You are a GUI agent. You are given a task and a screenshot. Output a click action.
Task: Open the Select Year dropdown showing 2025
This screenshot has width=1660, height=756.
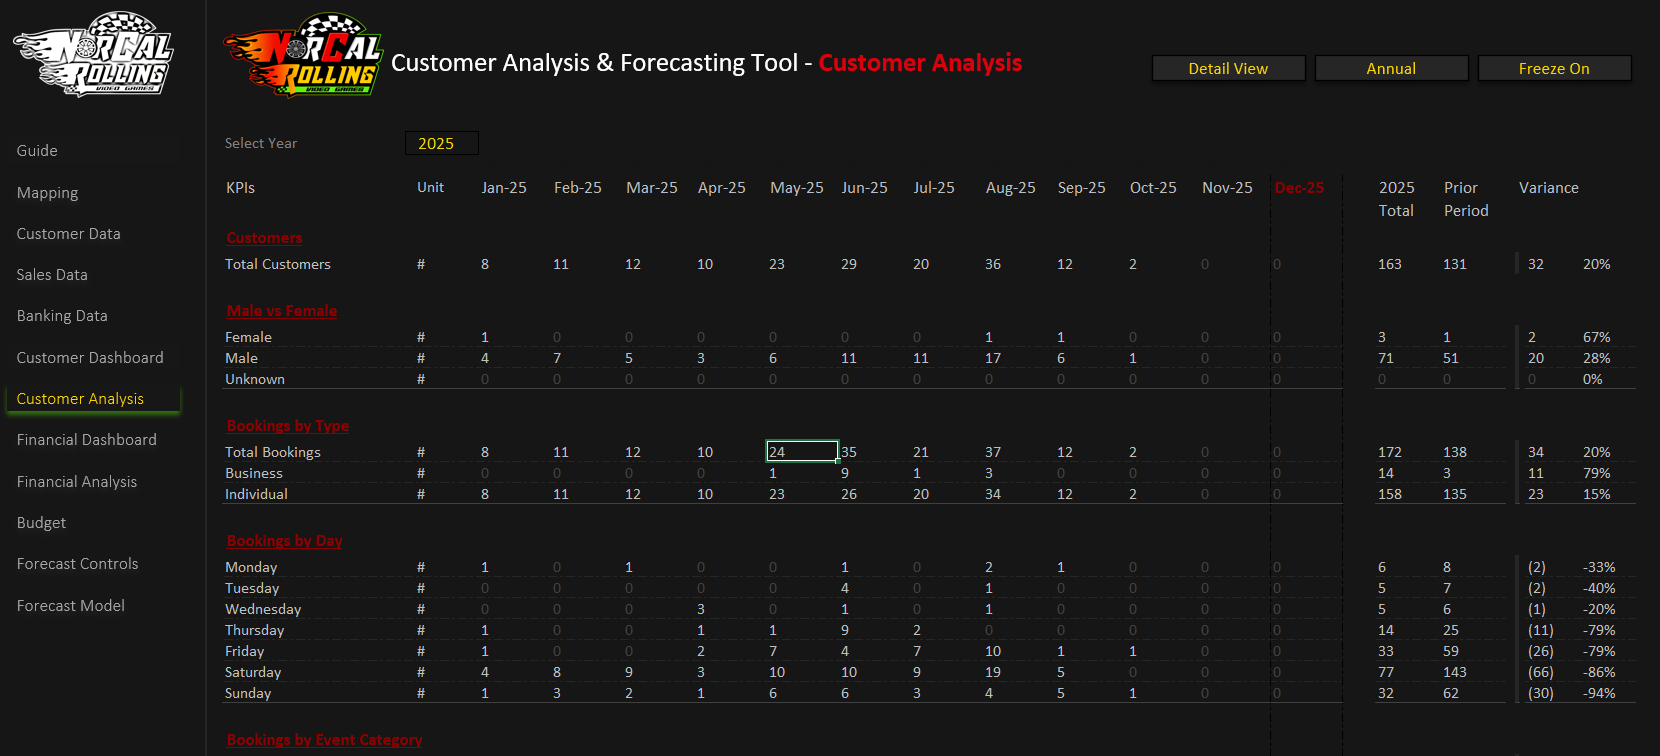coord(441,143)
